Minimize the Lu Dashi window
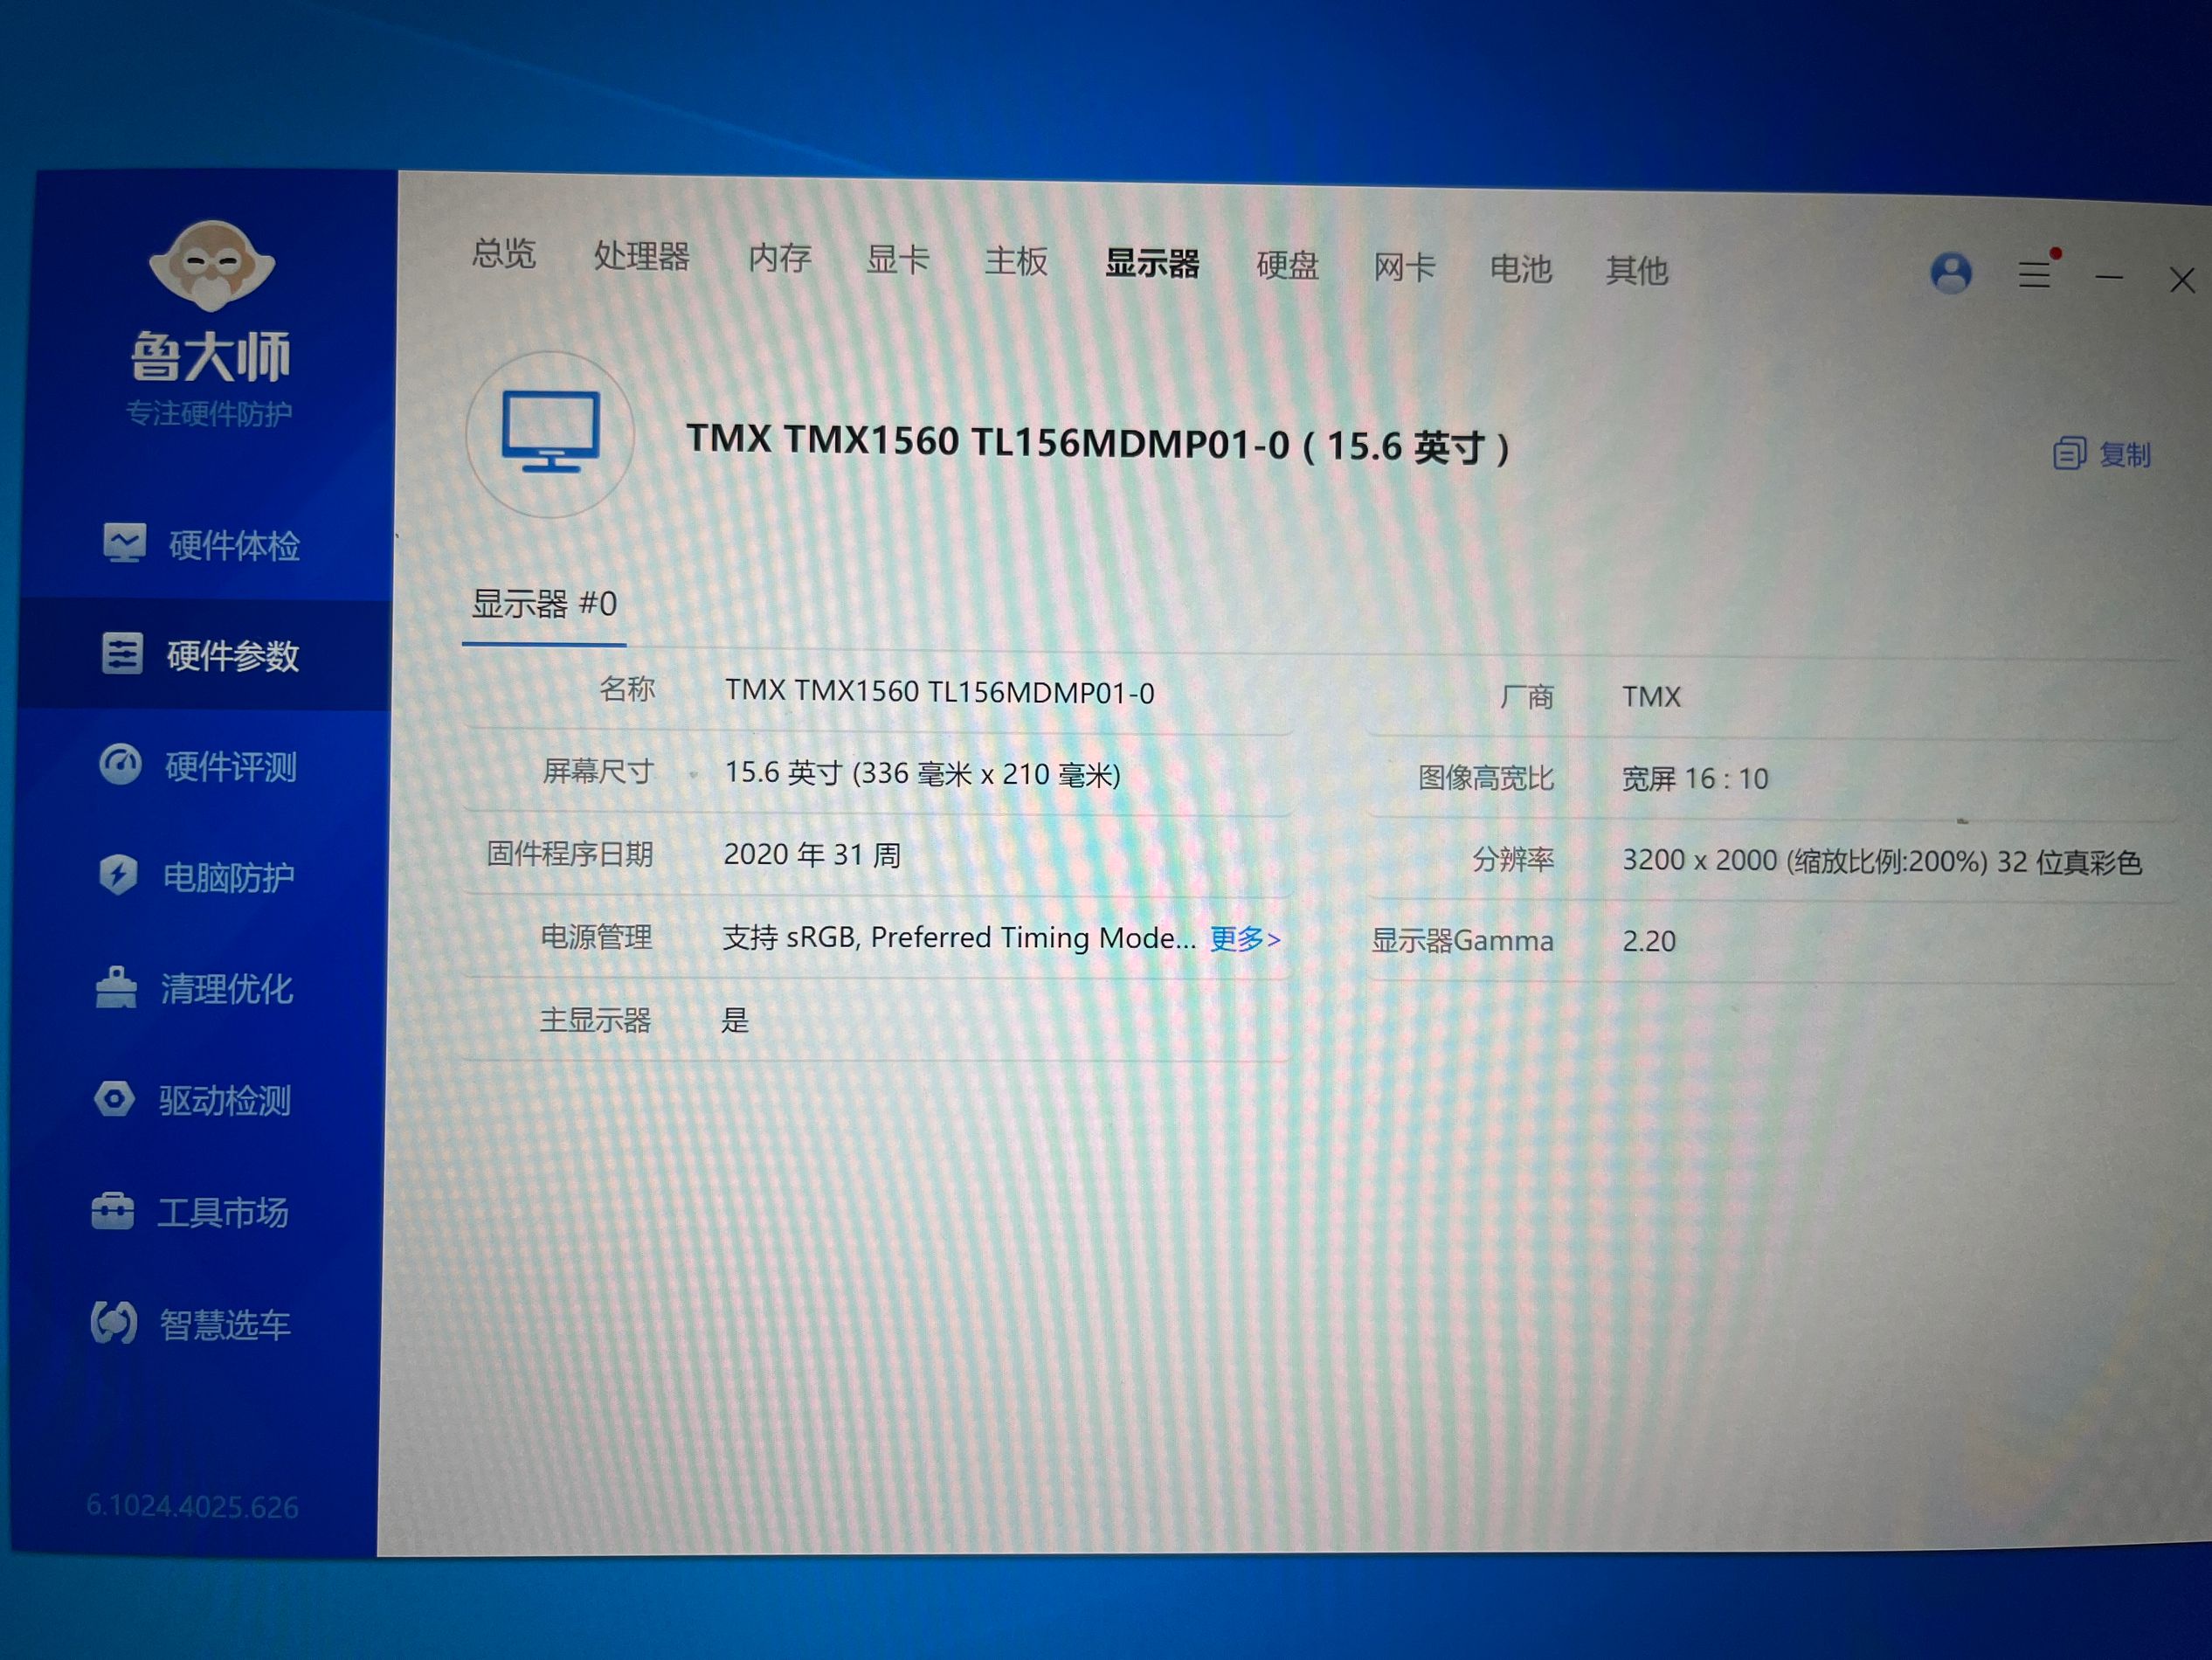 tap(2109, 277)
